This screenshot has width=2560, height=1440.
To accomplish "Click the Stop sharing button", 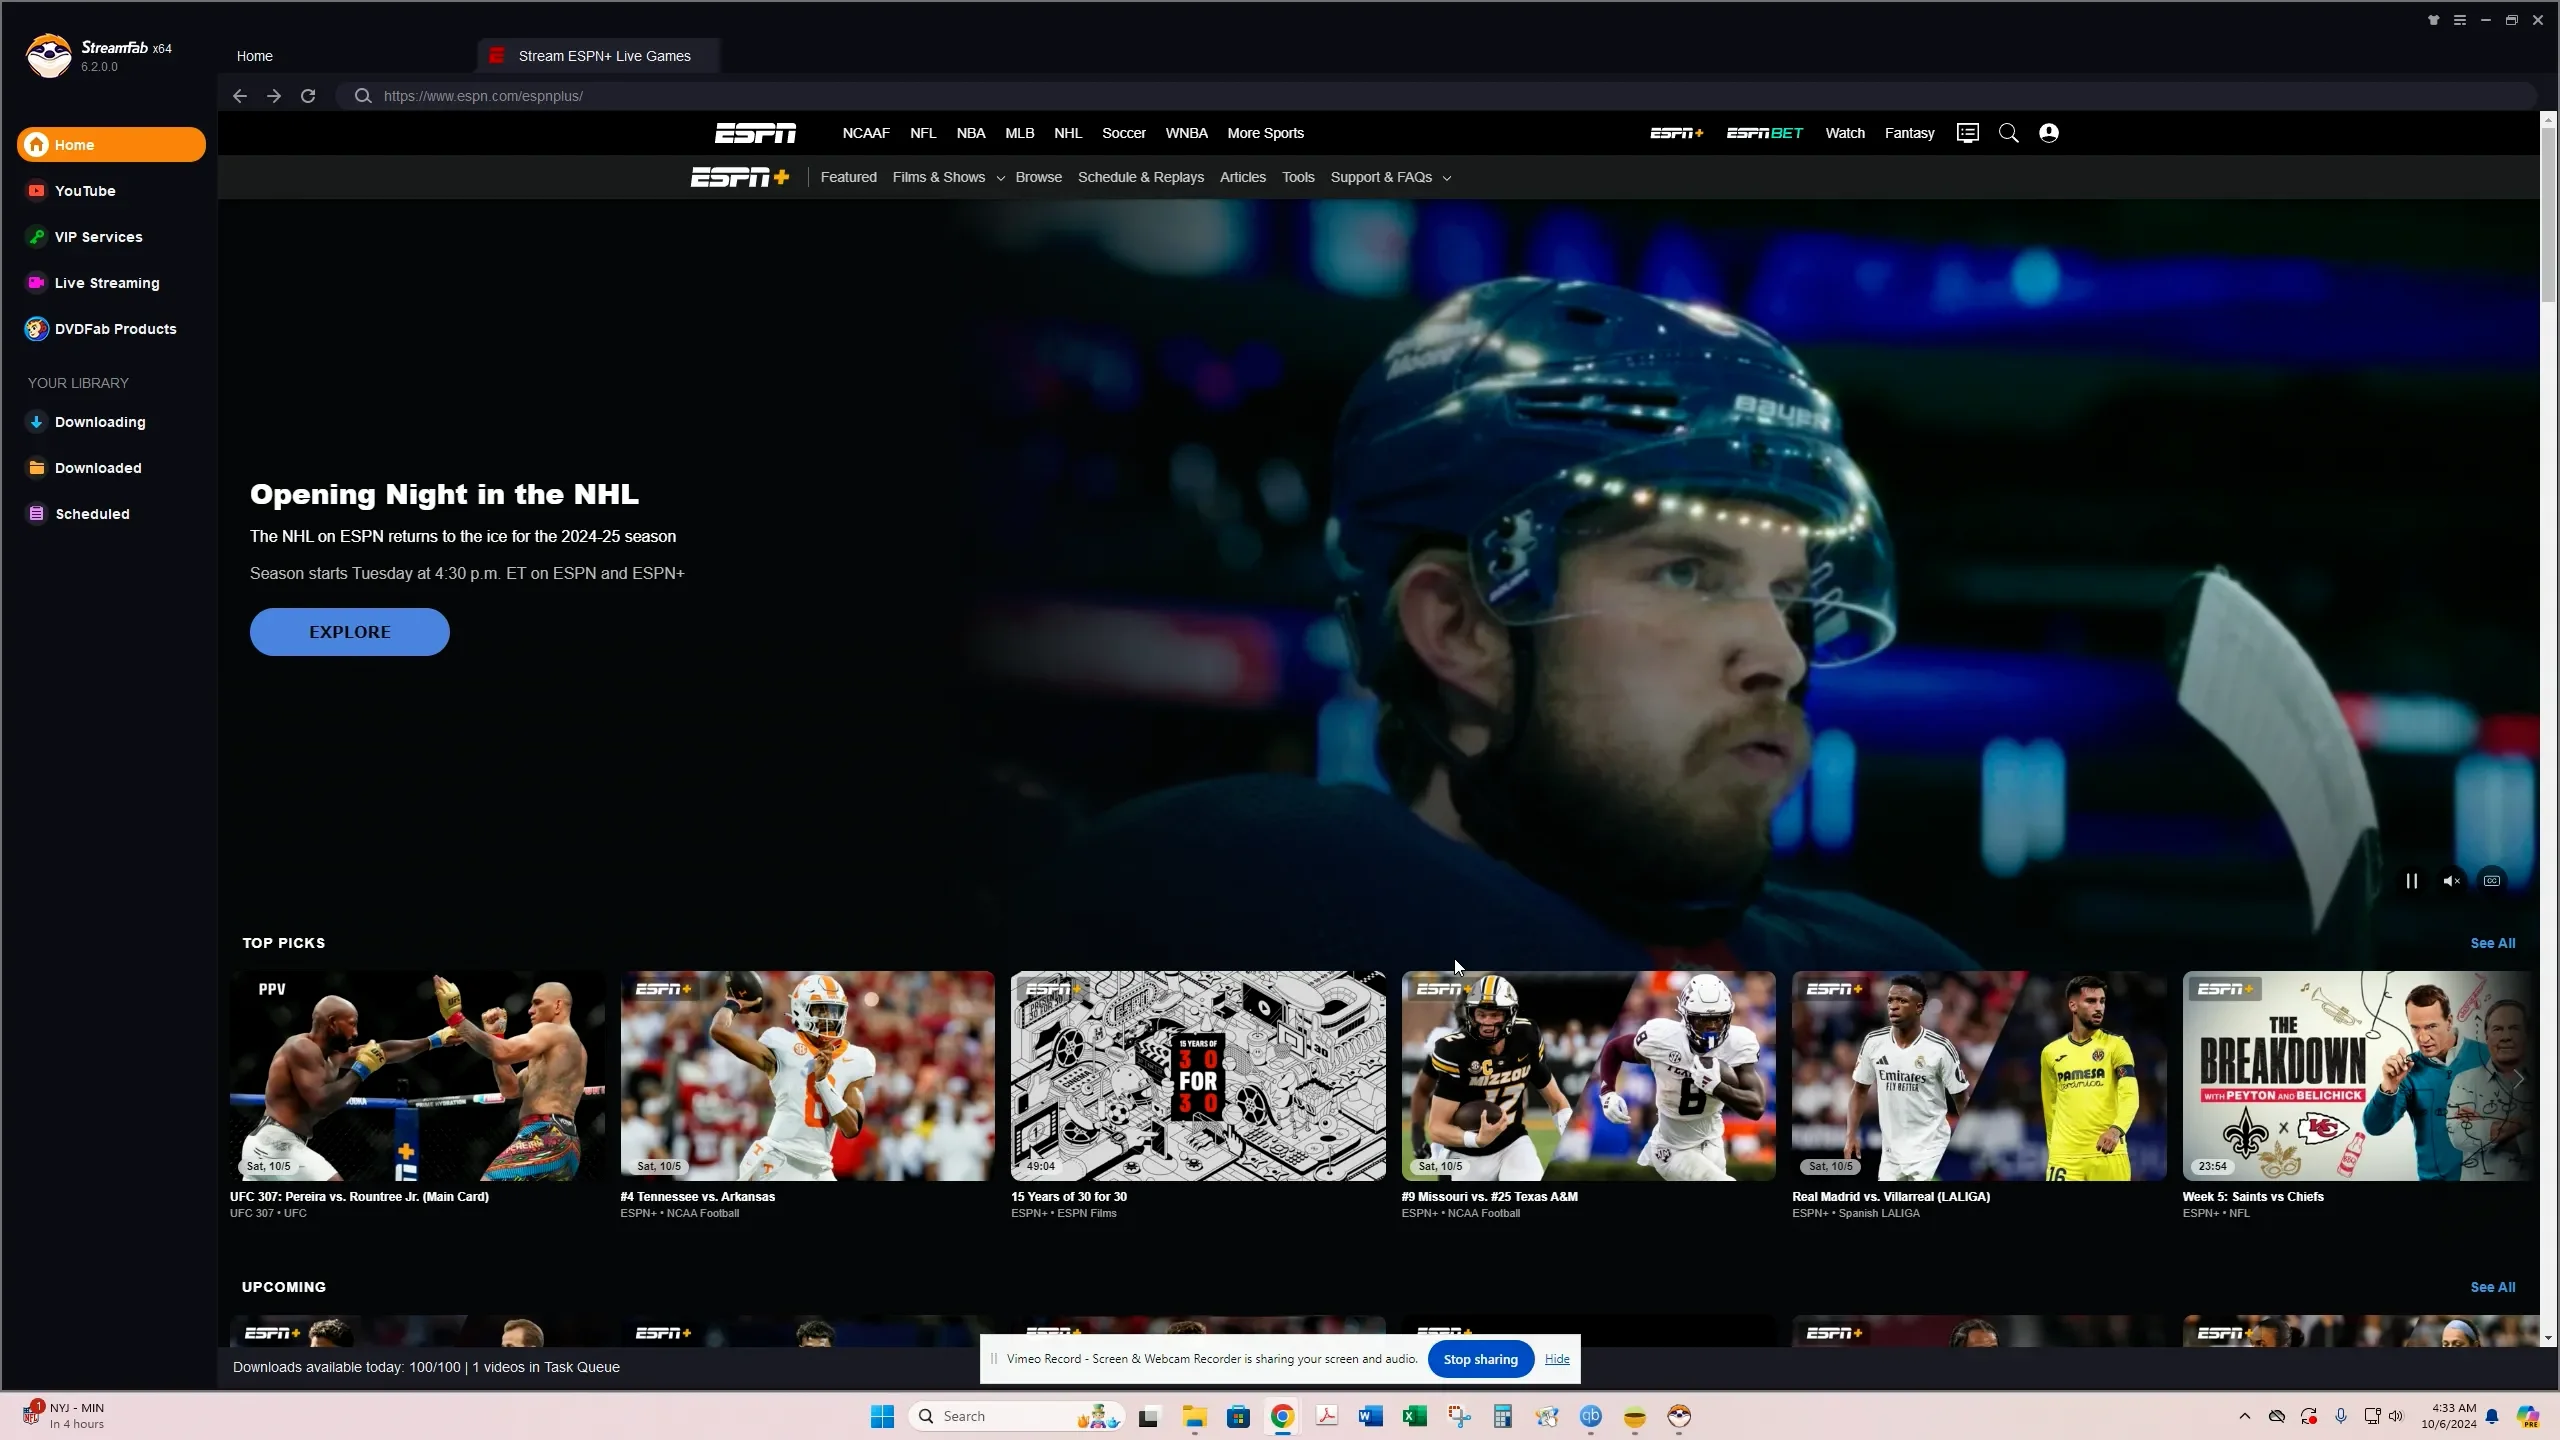I will click(x=1481, y=1359).
